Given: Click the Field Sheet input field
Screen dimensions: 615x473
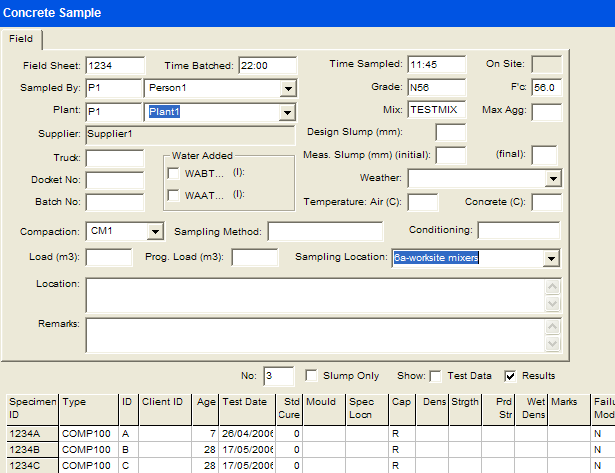Looking at the screenshot, I should [115, 66].
